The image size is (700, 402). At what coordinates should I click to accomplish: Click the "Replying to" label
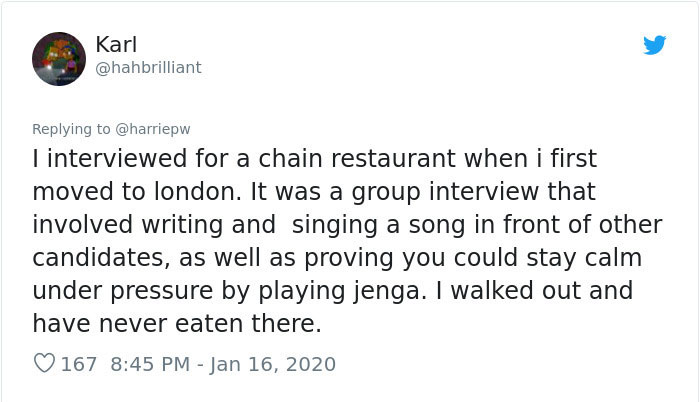72,129
